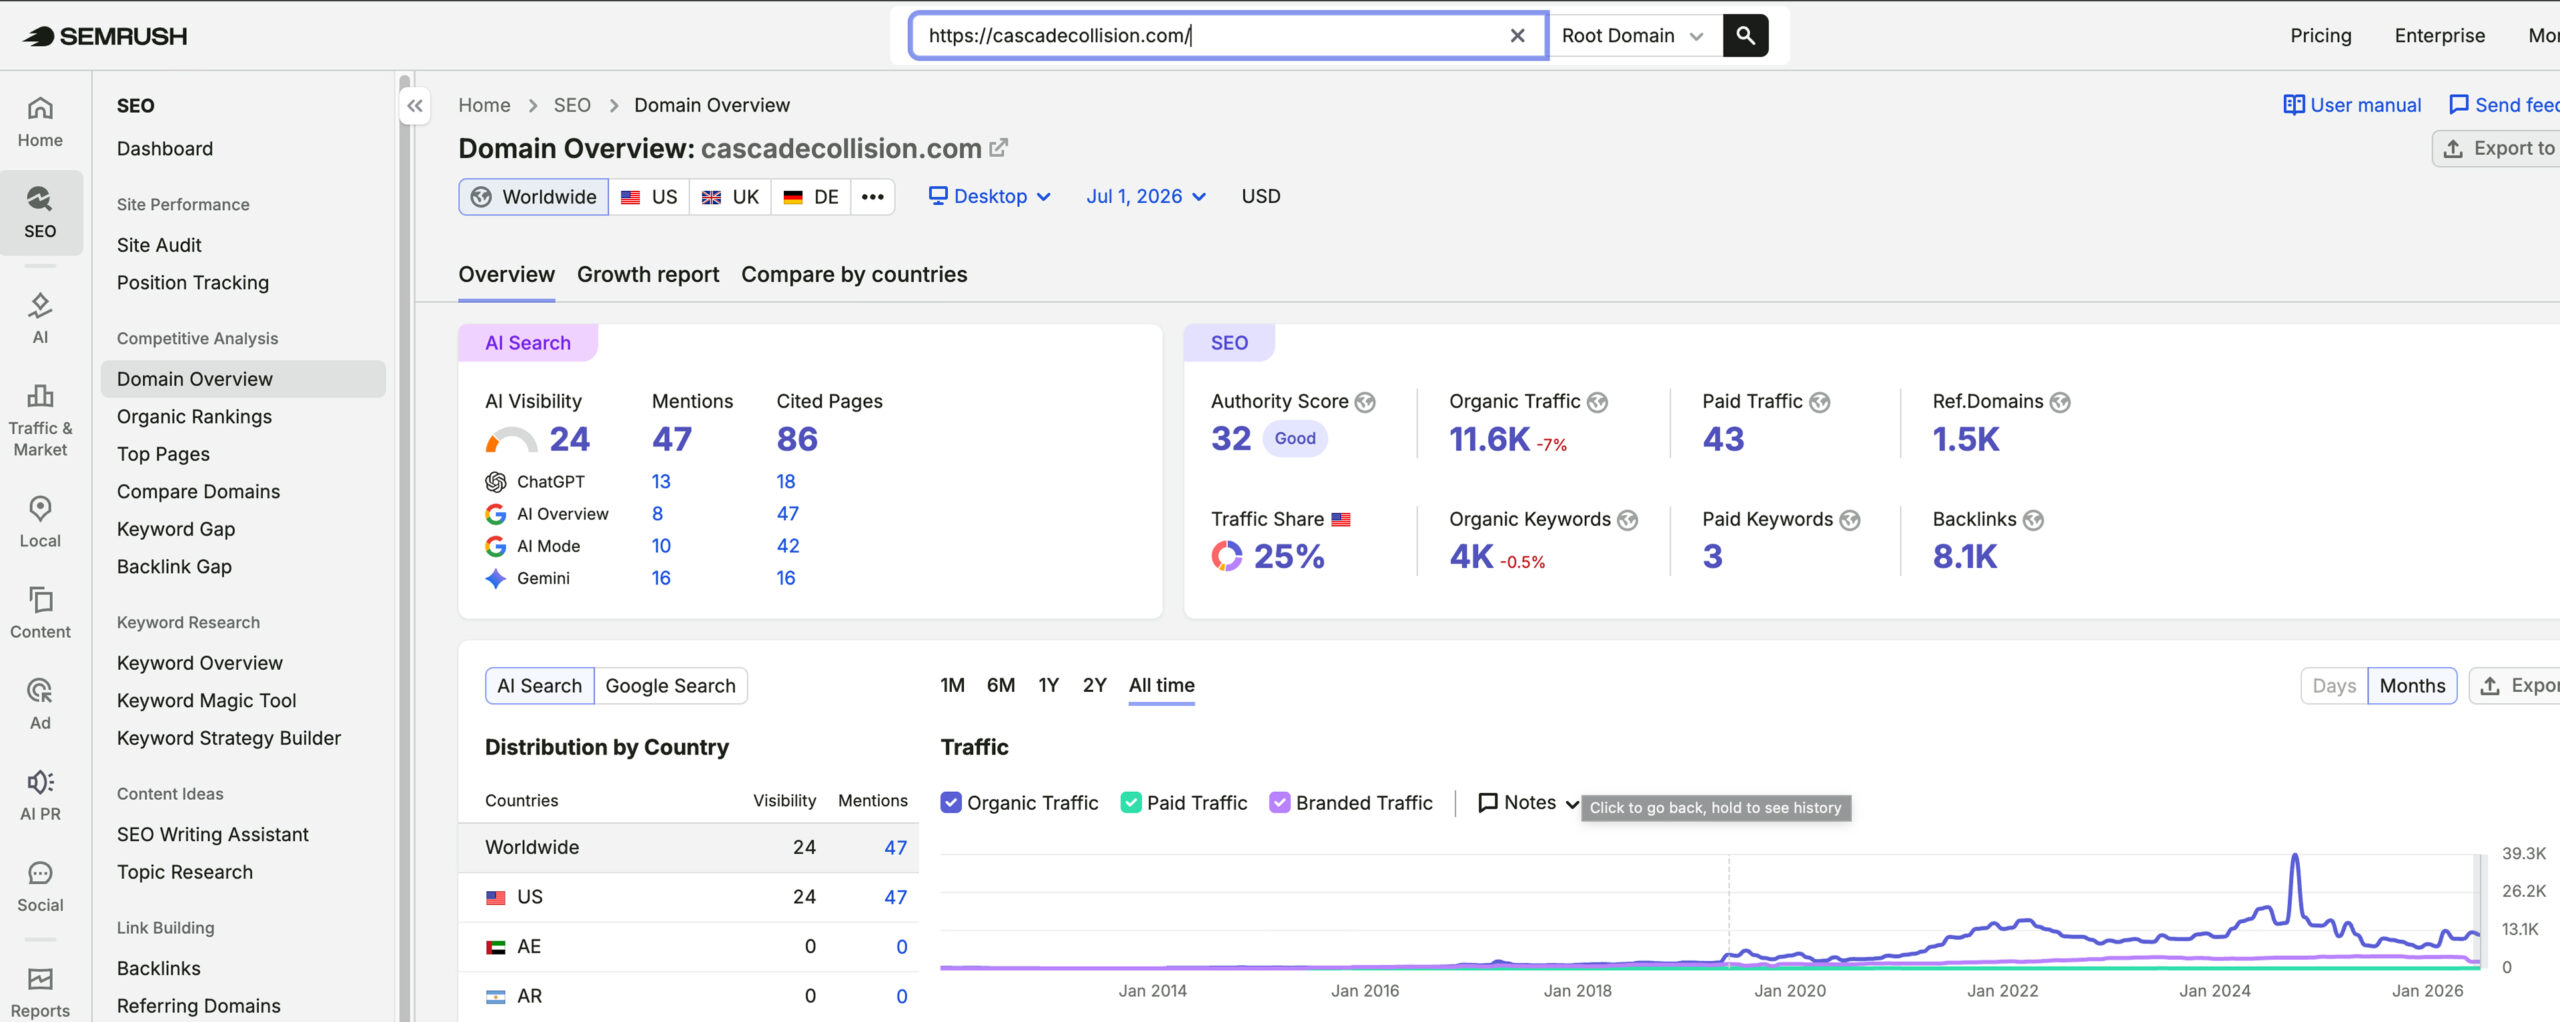Click Ref.Domains info icon
The width and height of the screenshot is (2560, 1022).
click(x=2060, y=402)
